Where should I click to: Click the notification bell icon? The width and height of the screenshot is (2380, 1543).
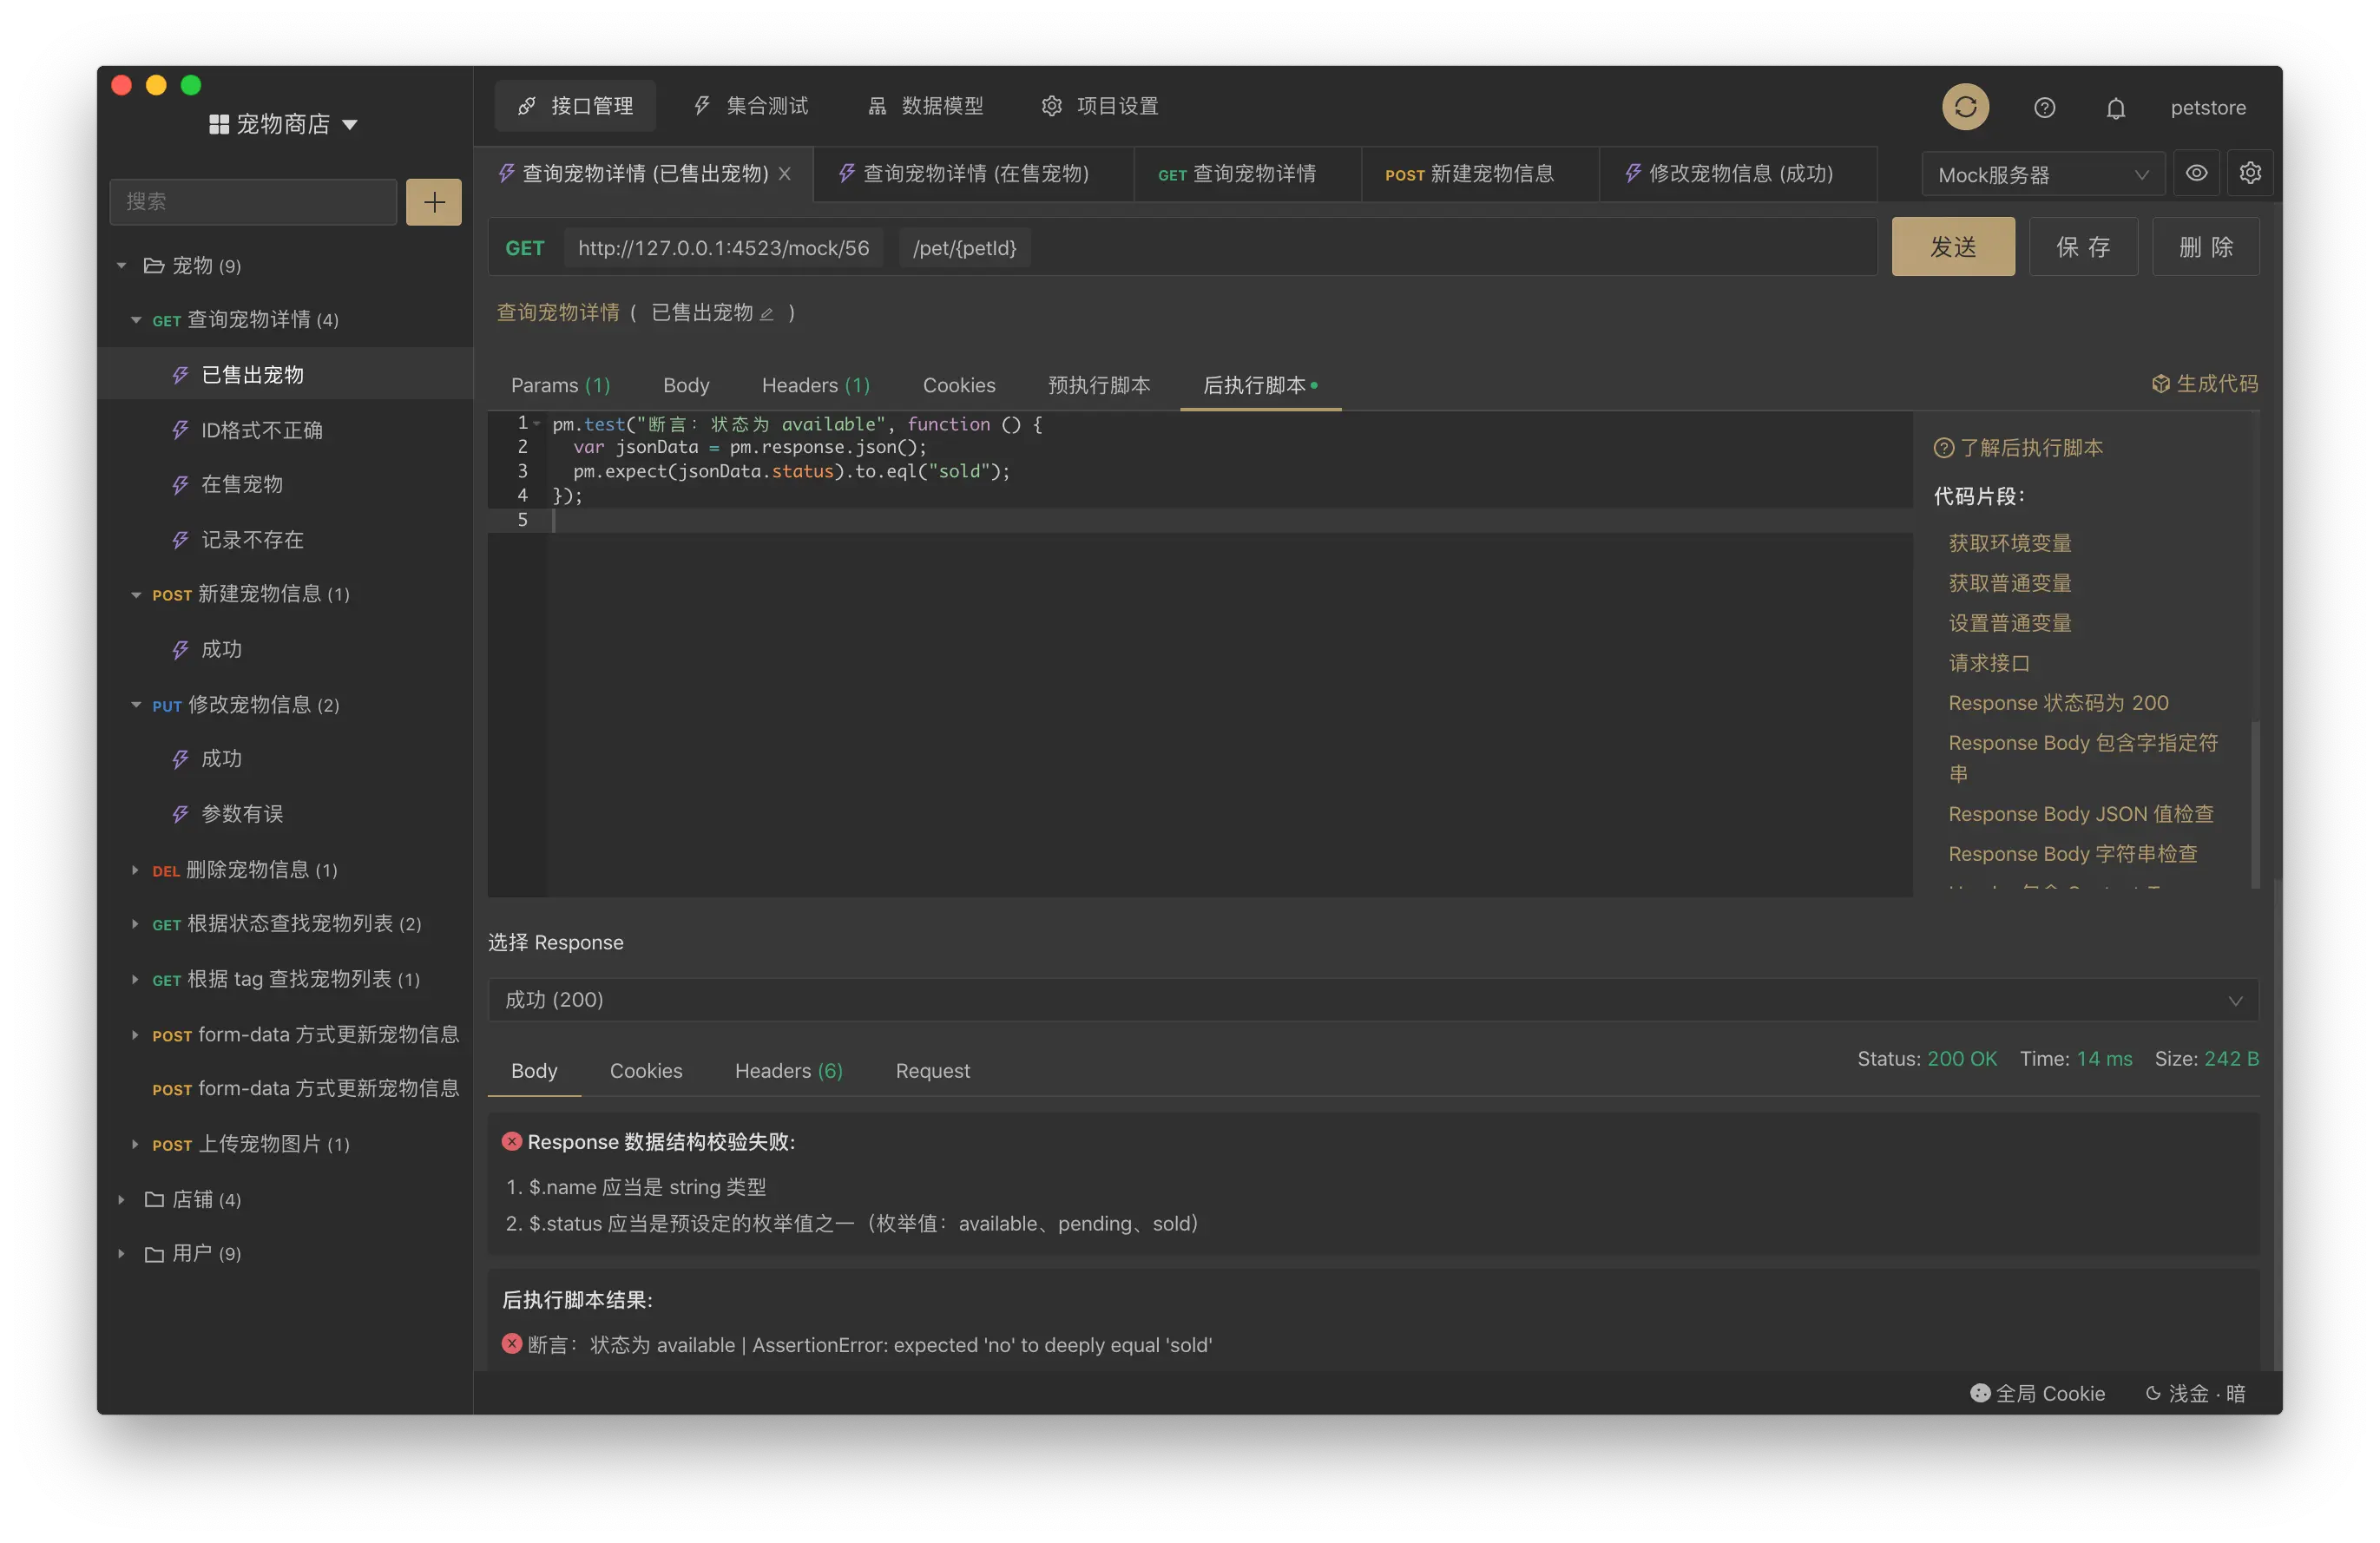click(x=2115, y=108)
